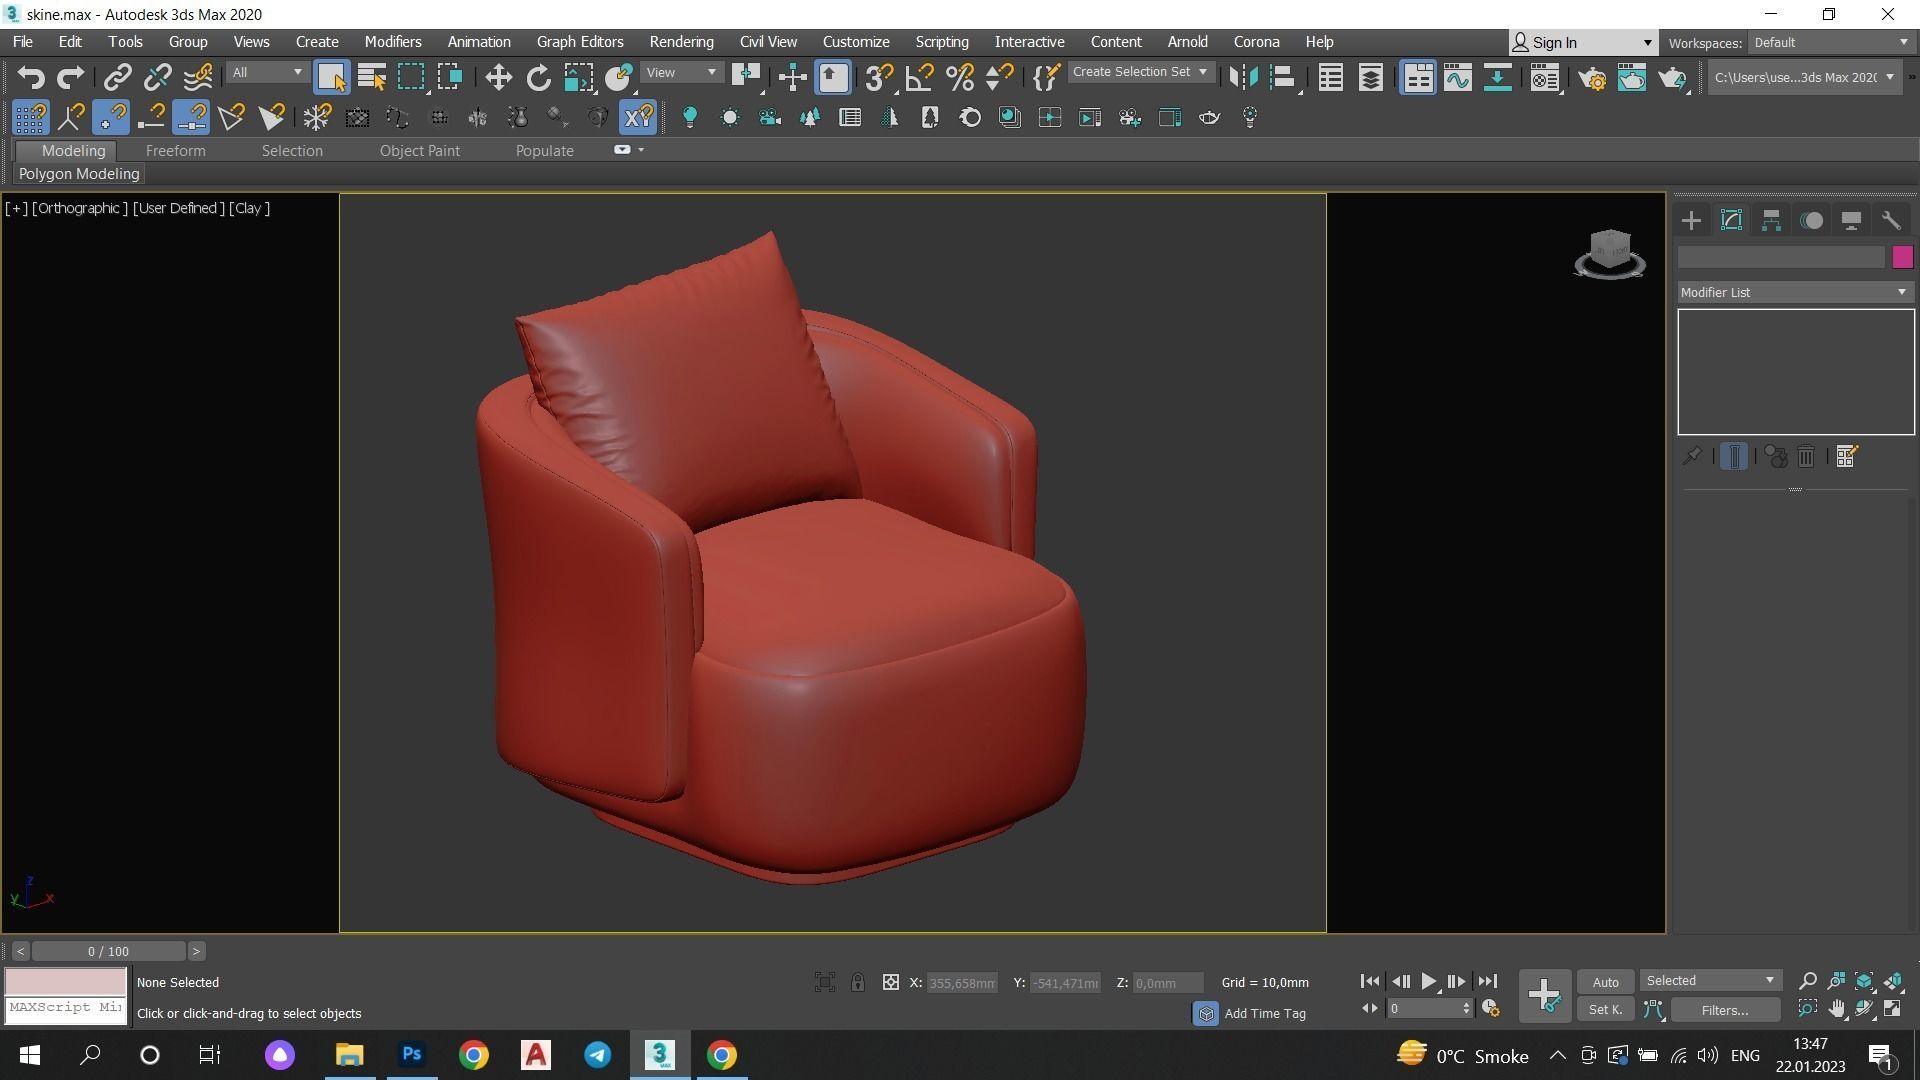Expand the ribbon options small arrow
Viewport: 1920px width, 1080px height.
(x=641, y=150)
